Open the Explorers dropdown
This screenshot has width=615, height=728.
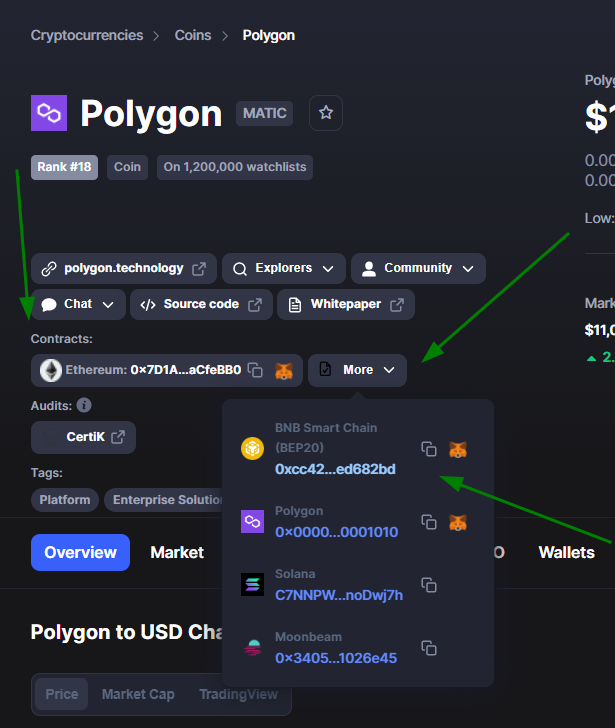pyautogui.click(x=284, y=268)
